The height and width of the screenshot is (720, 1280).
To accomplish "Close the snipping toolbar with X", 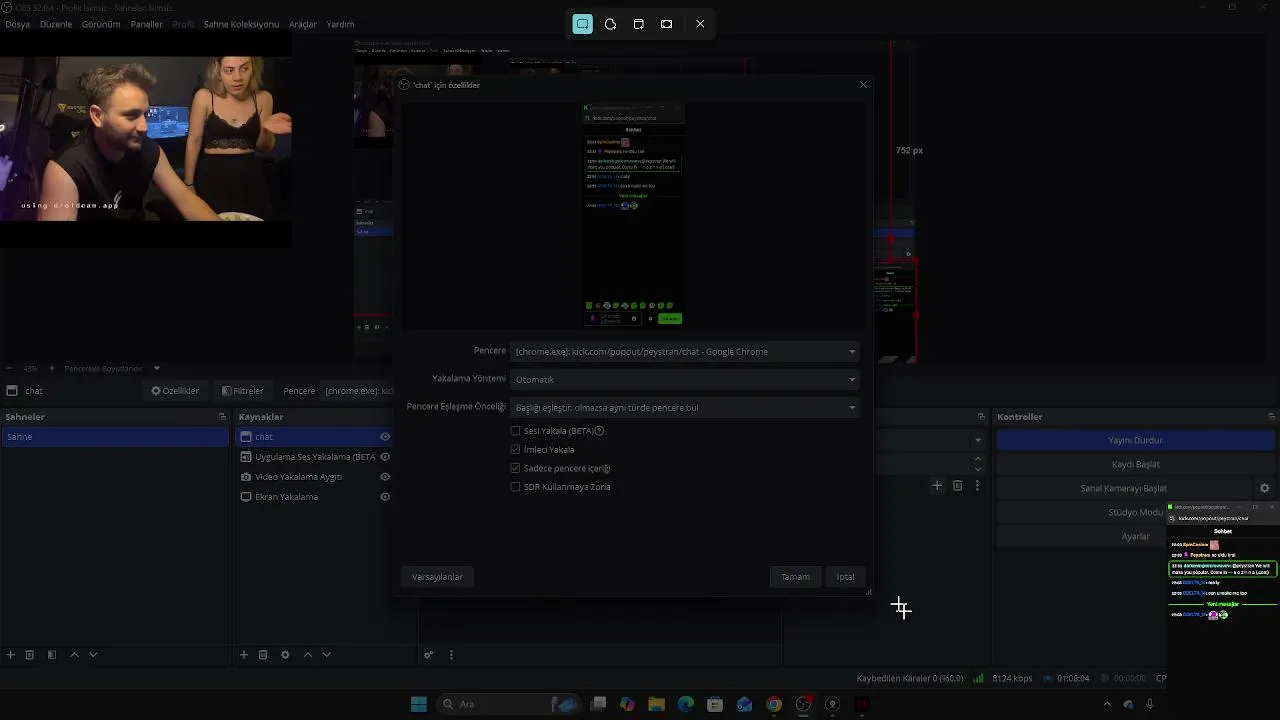I will pyautogui.click(x=700, y=24).
